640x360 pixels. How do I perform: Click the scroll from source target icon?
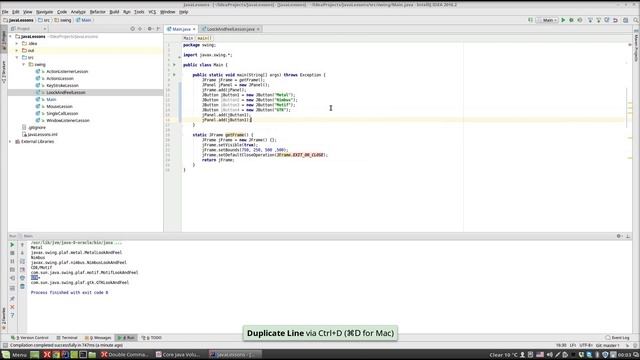click(132, 29)
